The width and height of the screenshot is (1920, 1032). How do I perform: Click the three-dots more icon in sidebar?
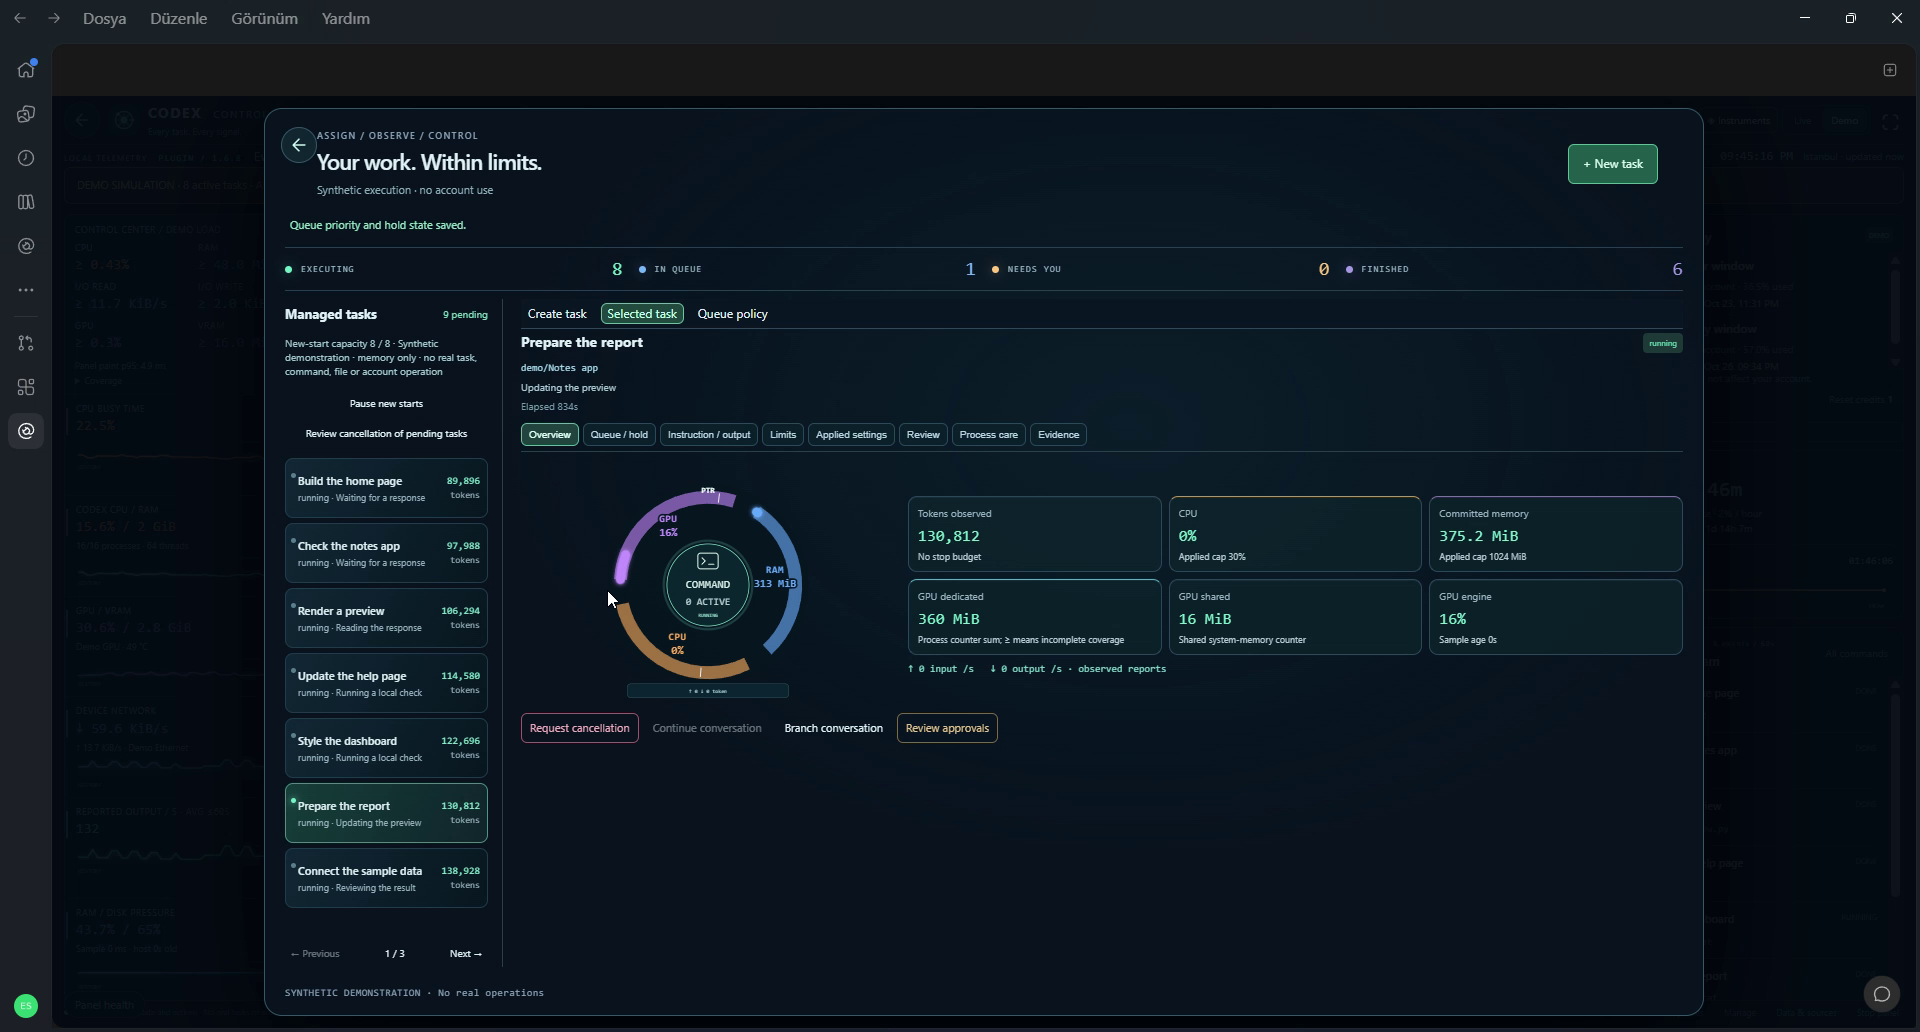(x=26, y=290)
